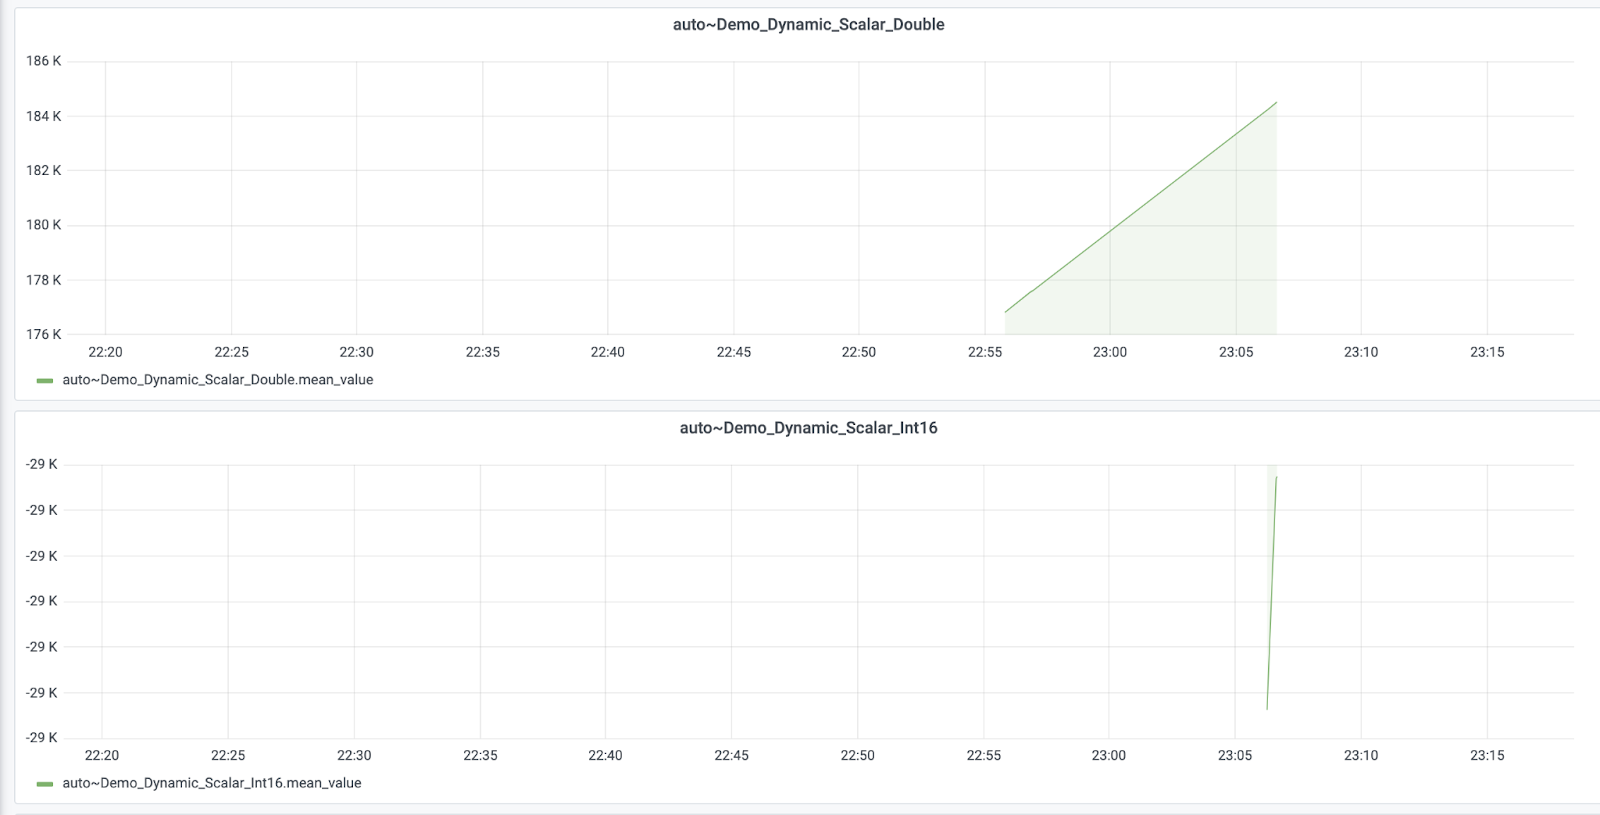
Task: Click 22:45 time label in Double chart
Action: coord(733,352)
